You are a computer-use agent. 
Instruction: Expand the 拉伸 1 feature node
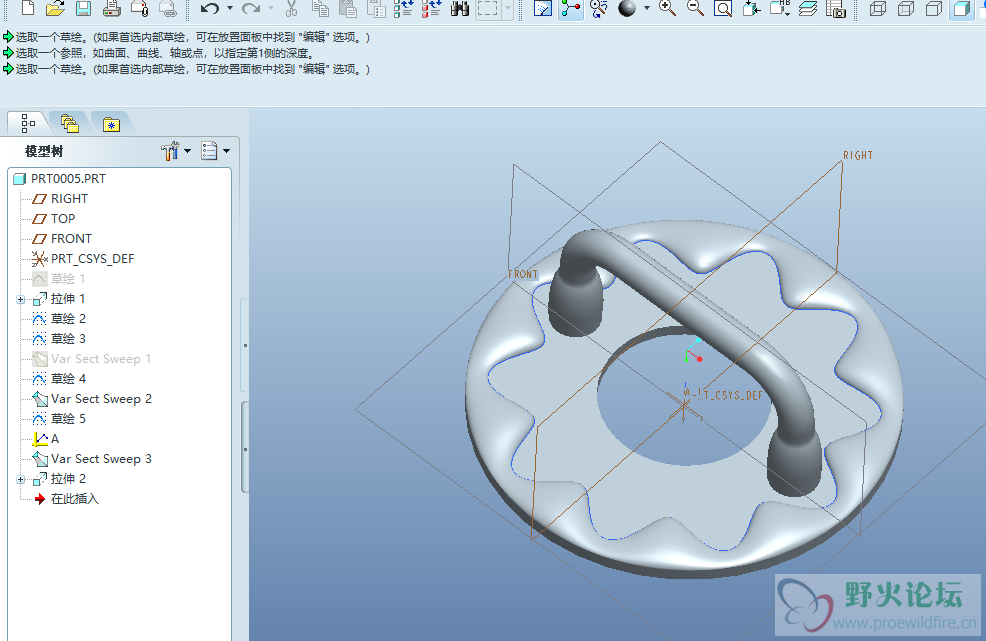click(x=20, y=299)
